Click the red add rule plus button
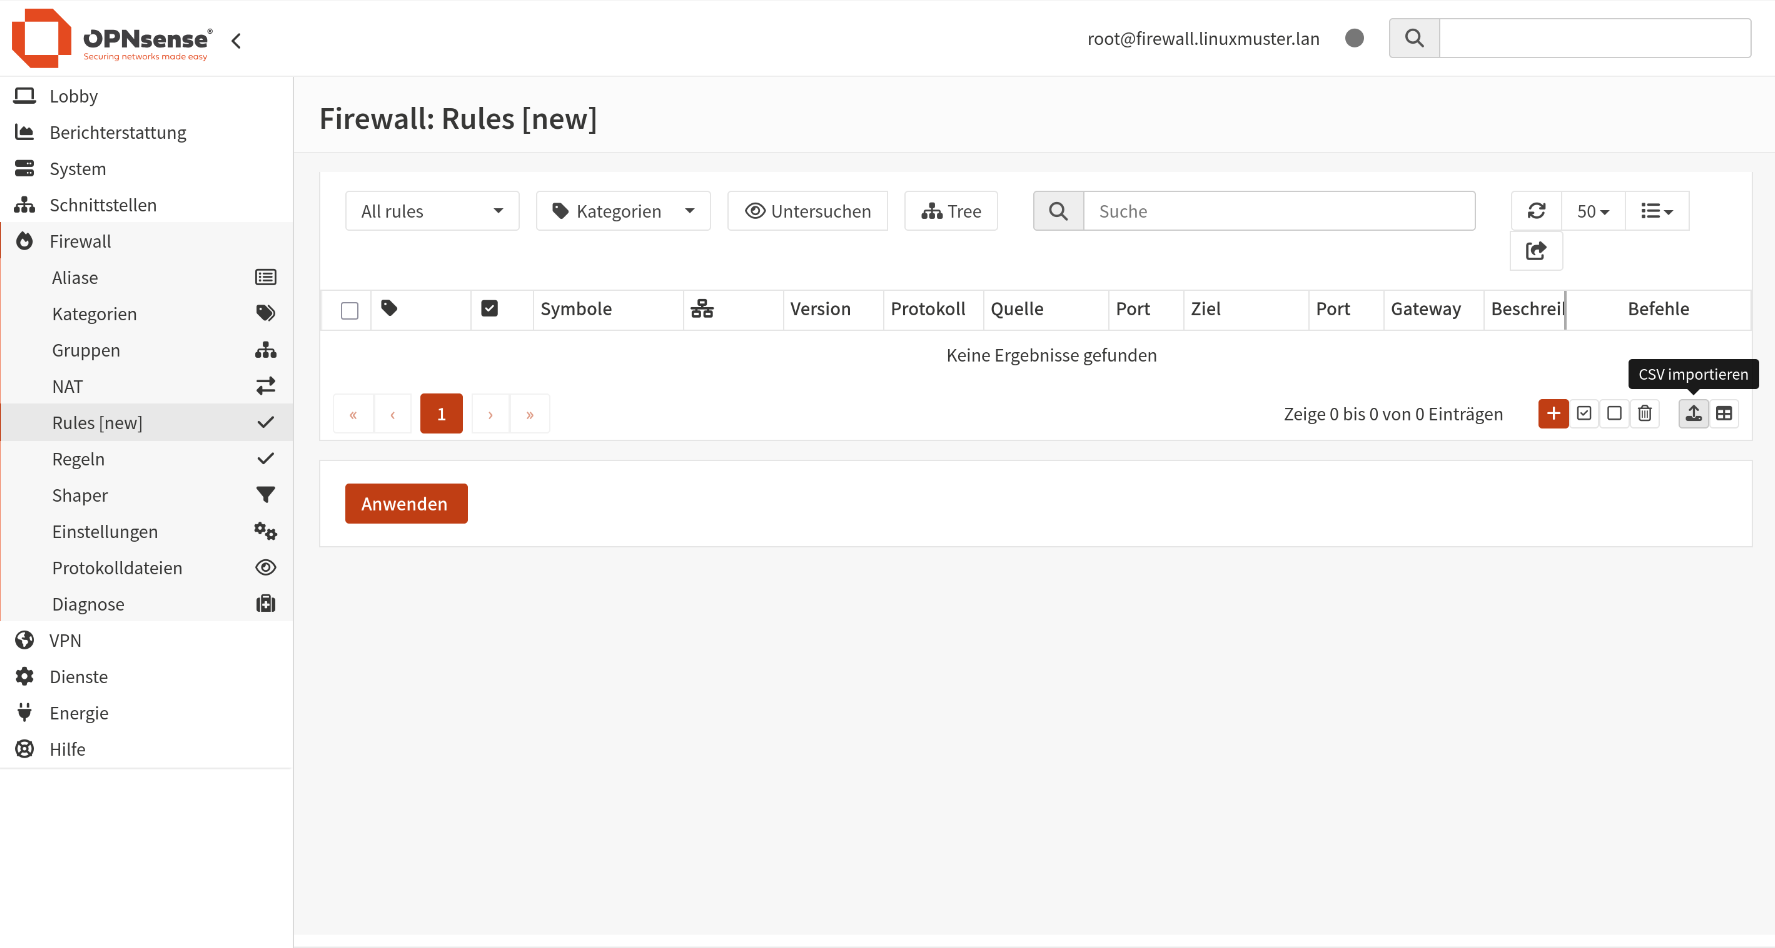Image resolution: width=1775 pixels, height=948 pixels. tap(1553, 414)
